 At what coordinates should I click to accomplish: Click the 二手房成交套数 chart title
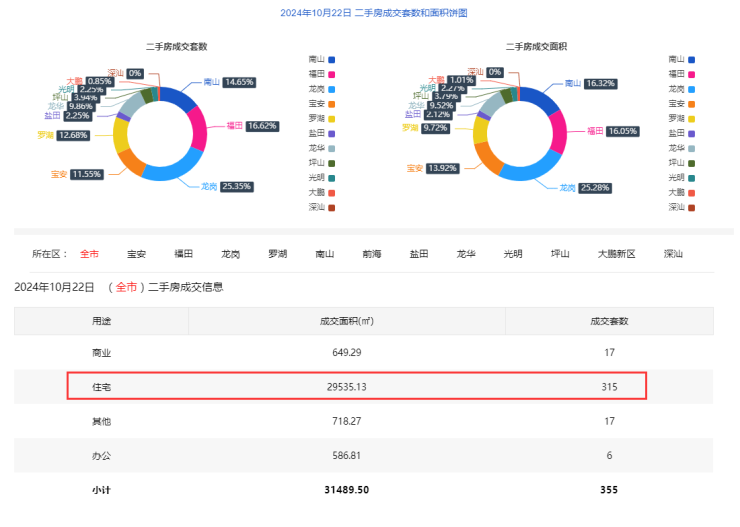click(x=177, y=47)
